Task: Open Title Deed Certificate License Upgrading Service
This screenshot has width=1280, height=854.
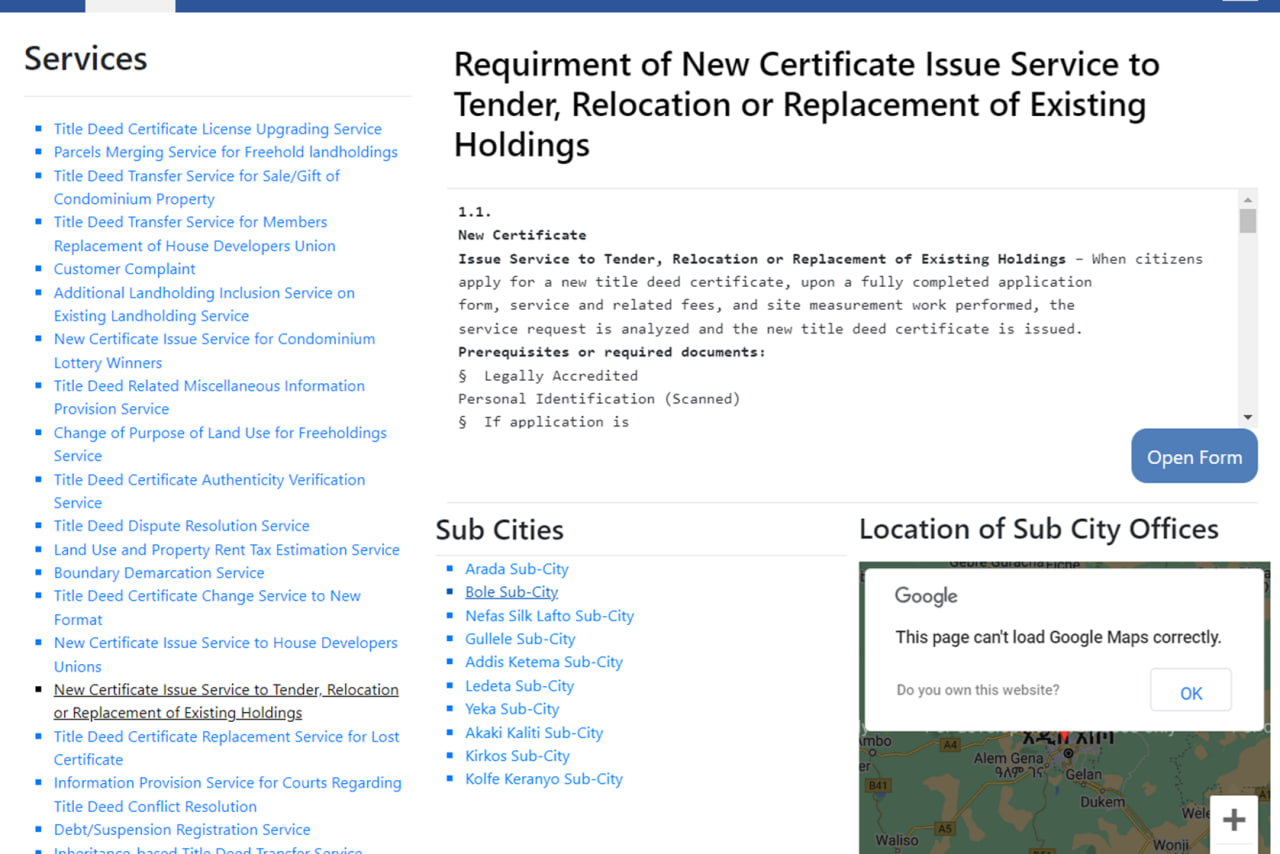Action: point(217,129)
